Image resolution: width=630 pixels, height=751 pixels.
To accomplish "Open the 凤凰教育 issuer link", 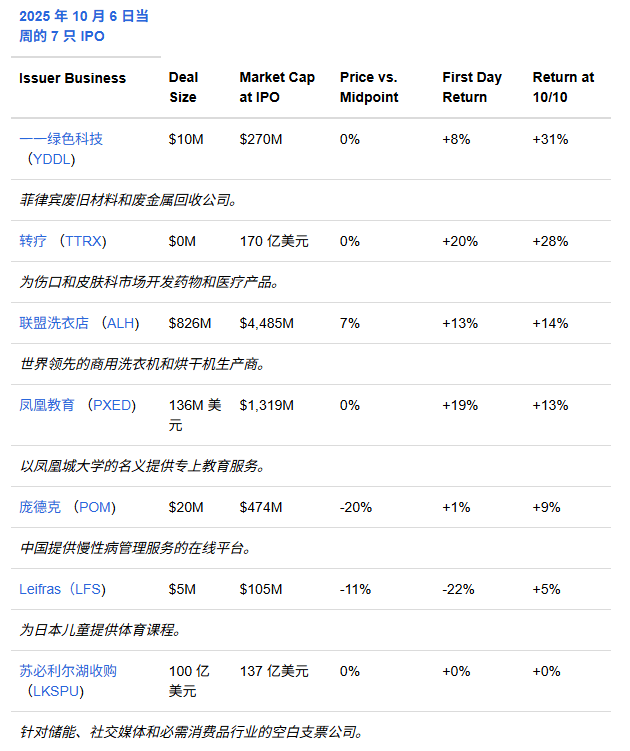I will pos(47,405).
